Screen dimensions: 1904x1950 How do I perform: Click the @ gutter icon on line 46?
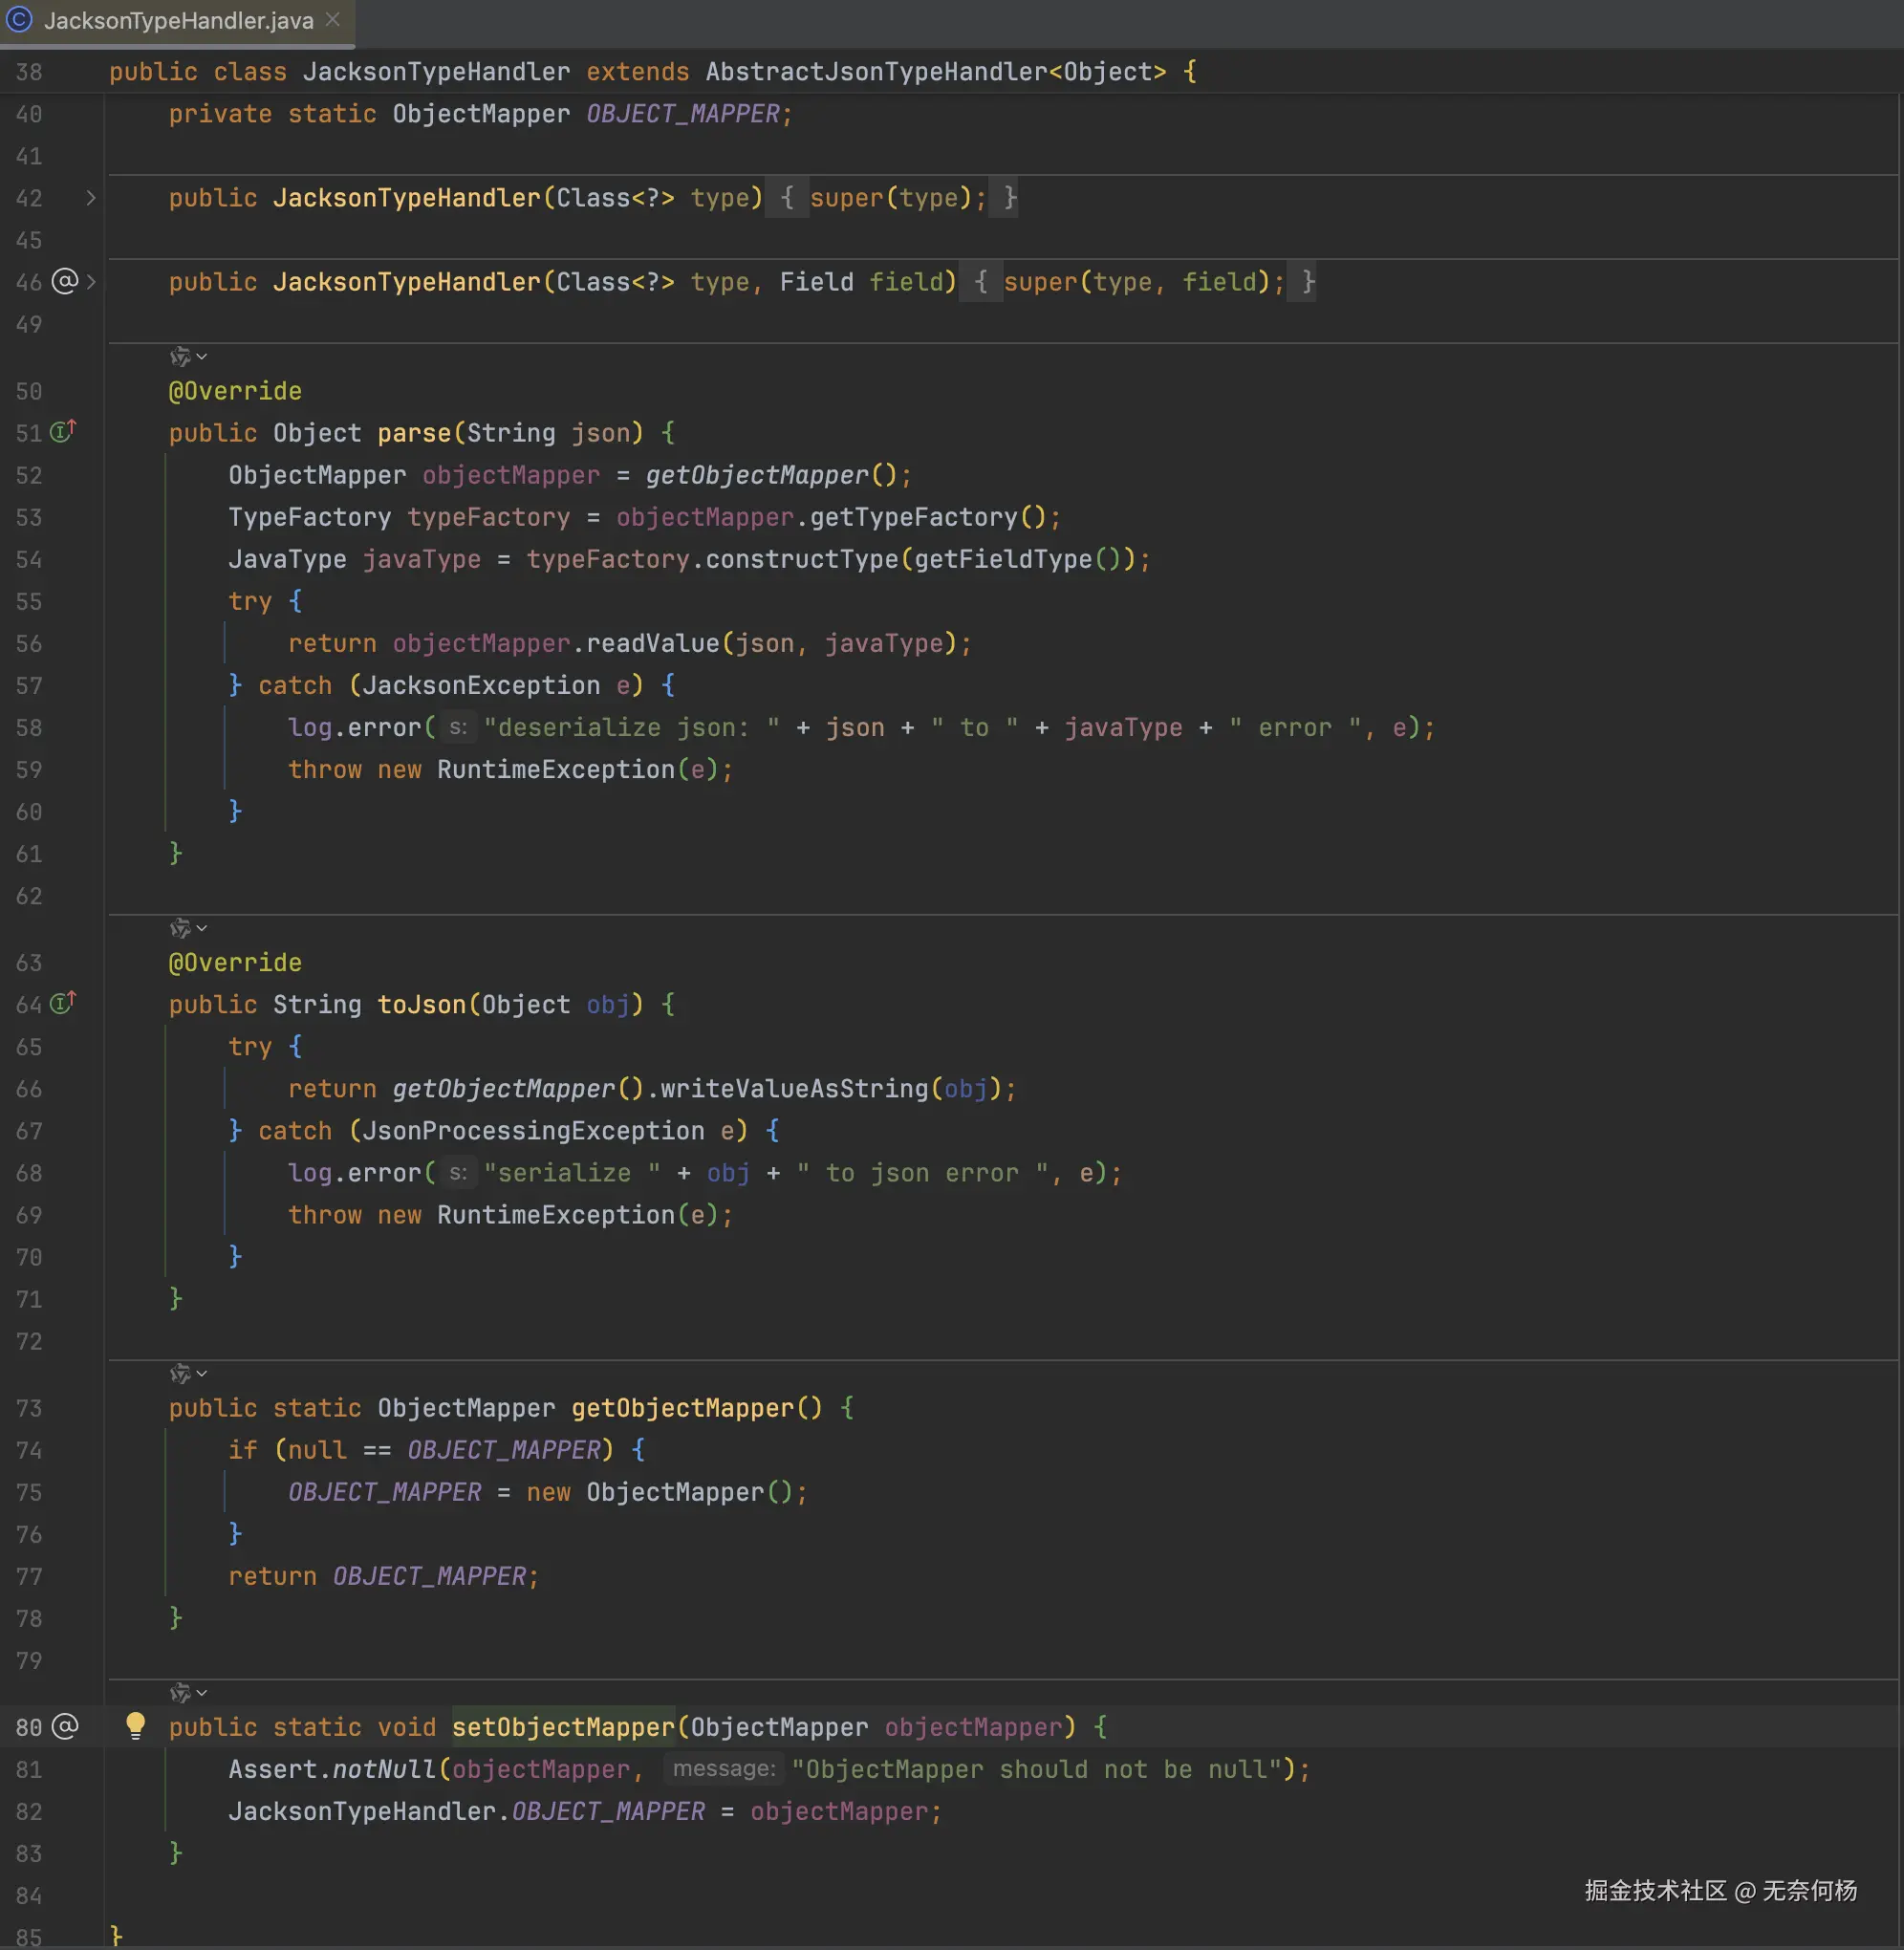pyautogui.click(x=64, y=282)
